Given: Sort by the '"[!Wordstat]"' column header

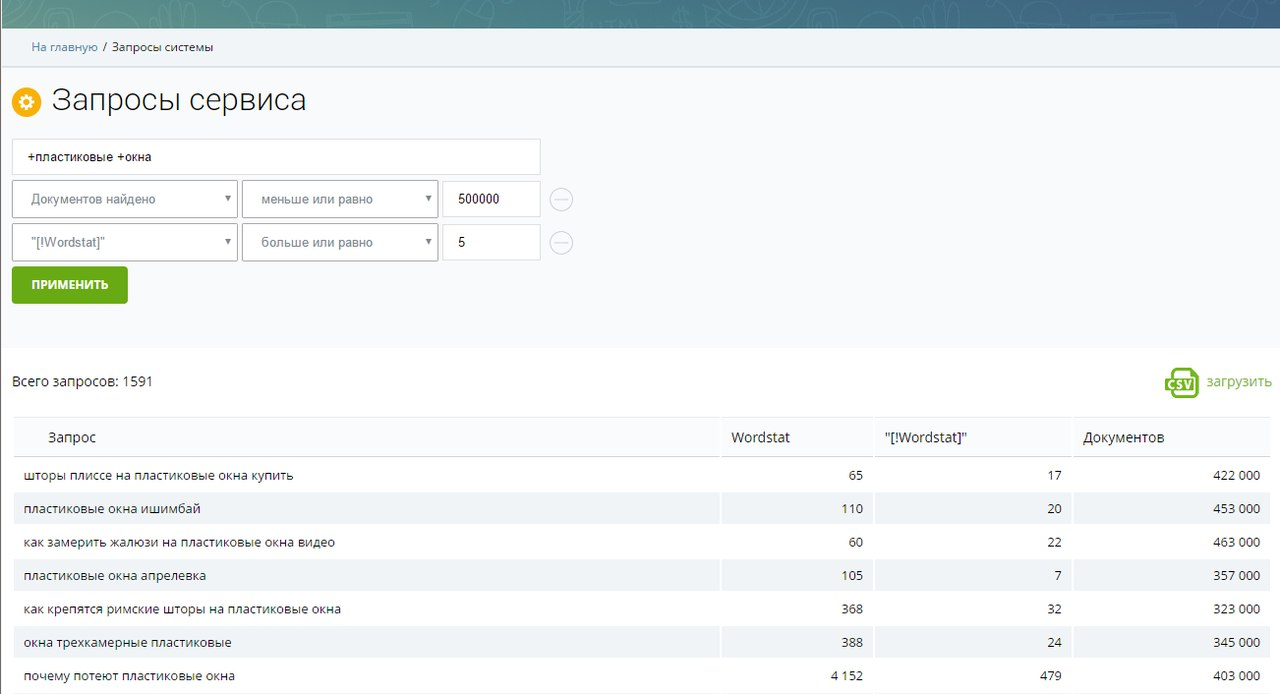Looking at the screenshot, I should [x=925, y=438].
